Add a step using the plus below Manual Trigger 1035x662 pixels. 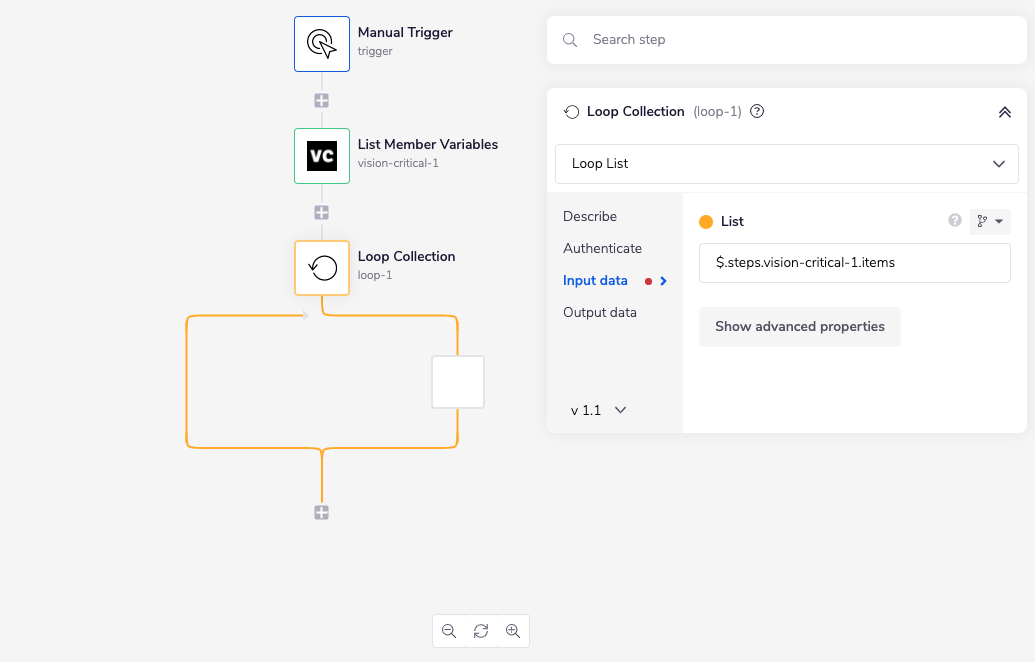[x=321, y=100]
